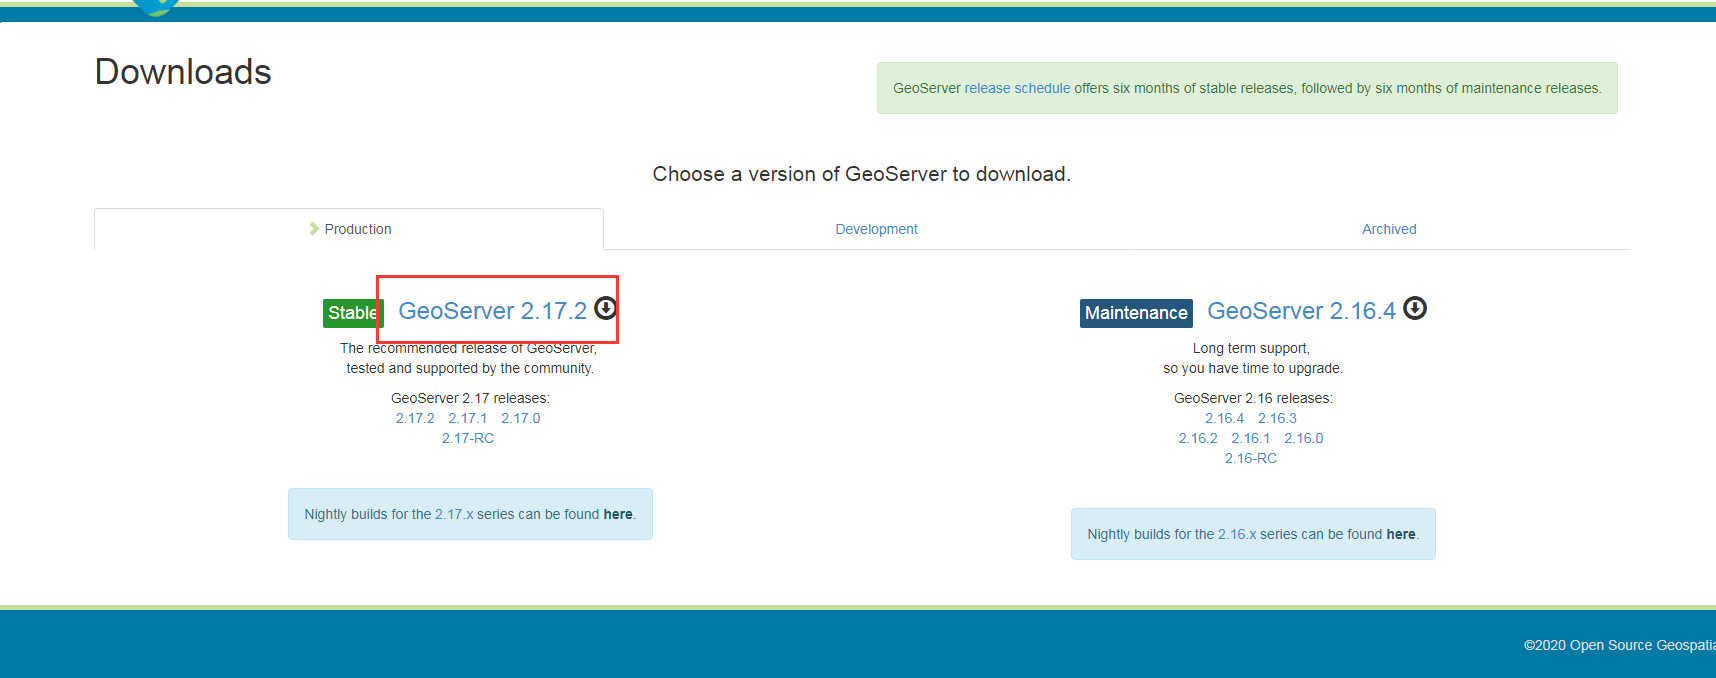Click 'GeoServer 2.17 releases:' label
This screenshot has width=1716, height=678.
tap(470, 398)
